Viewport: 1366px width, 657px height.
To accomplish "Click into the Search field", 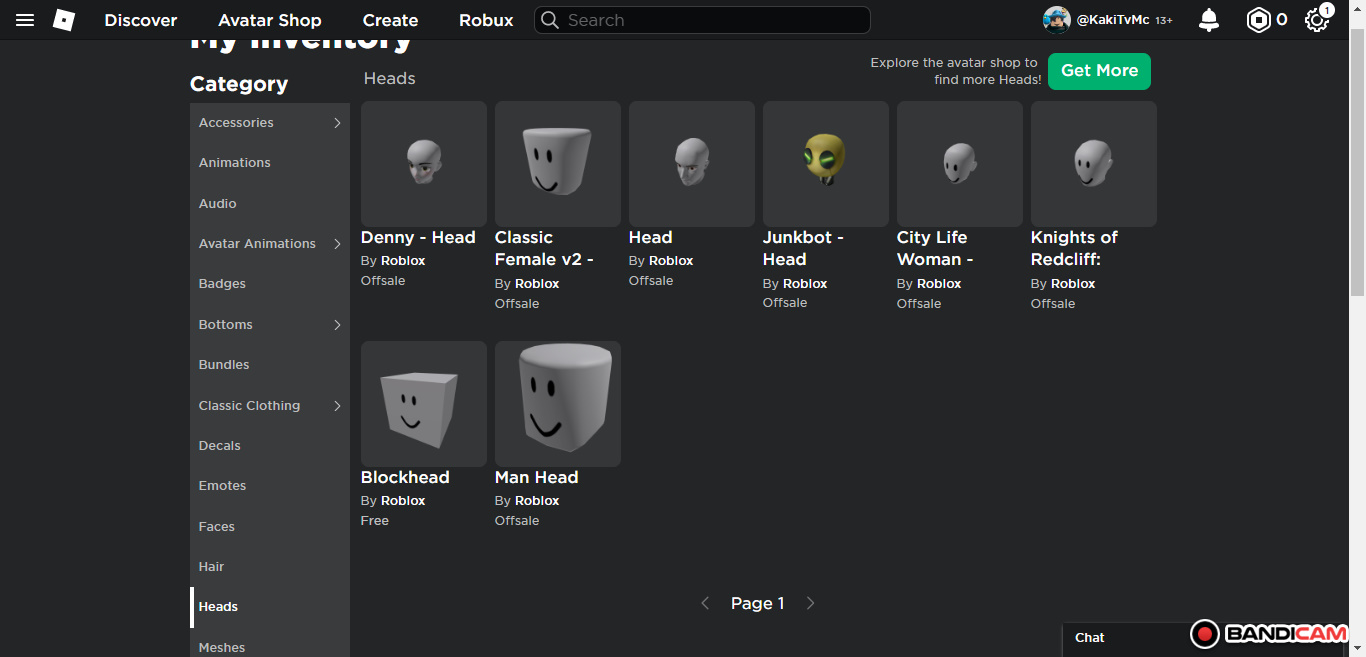I will (x=710, y=20).
